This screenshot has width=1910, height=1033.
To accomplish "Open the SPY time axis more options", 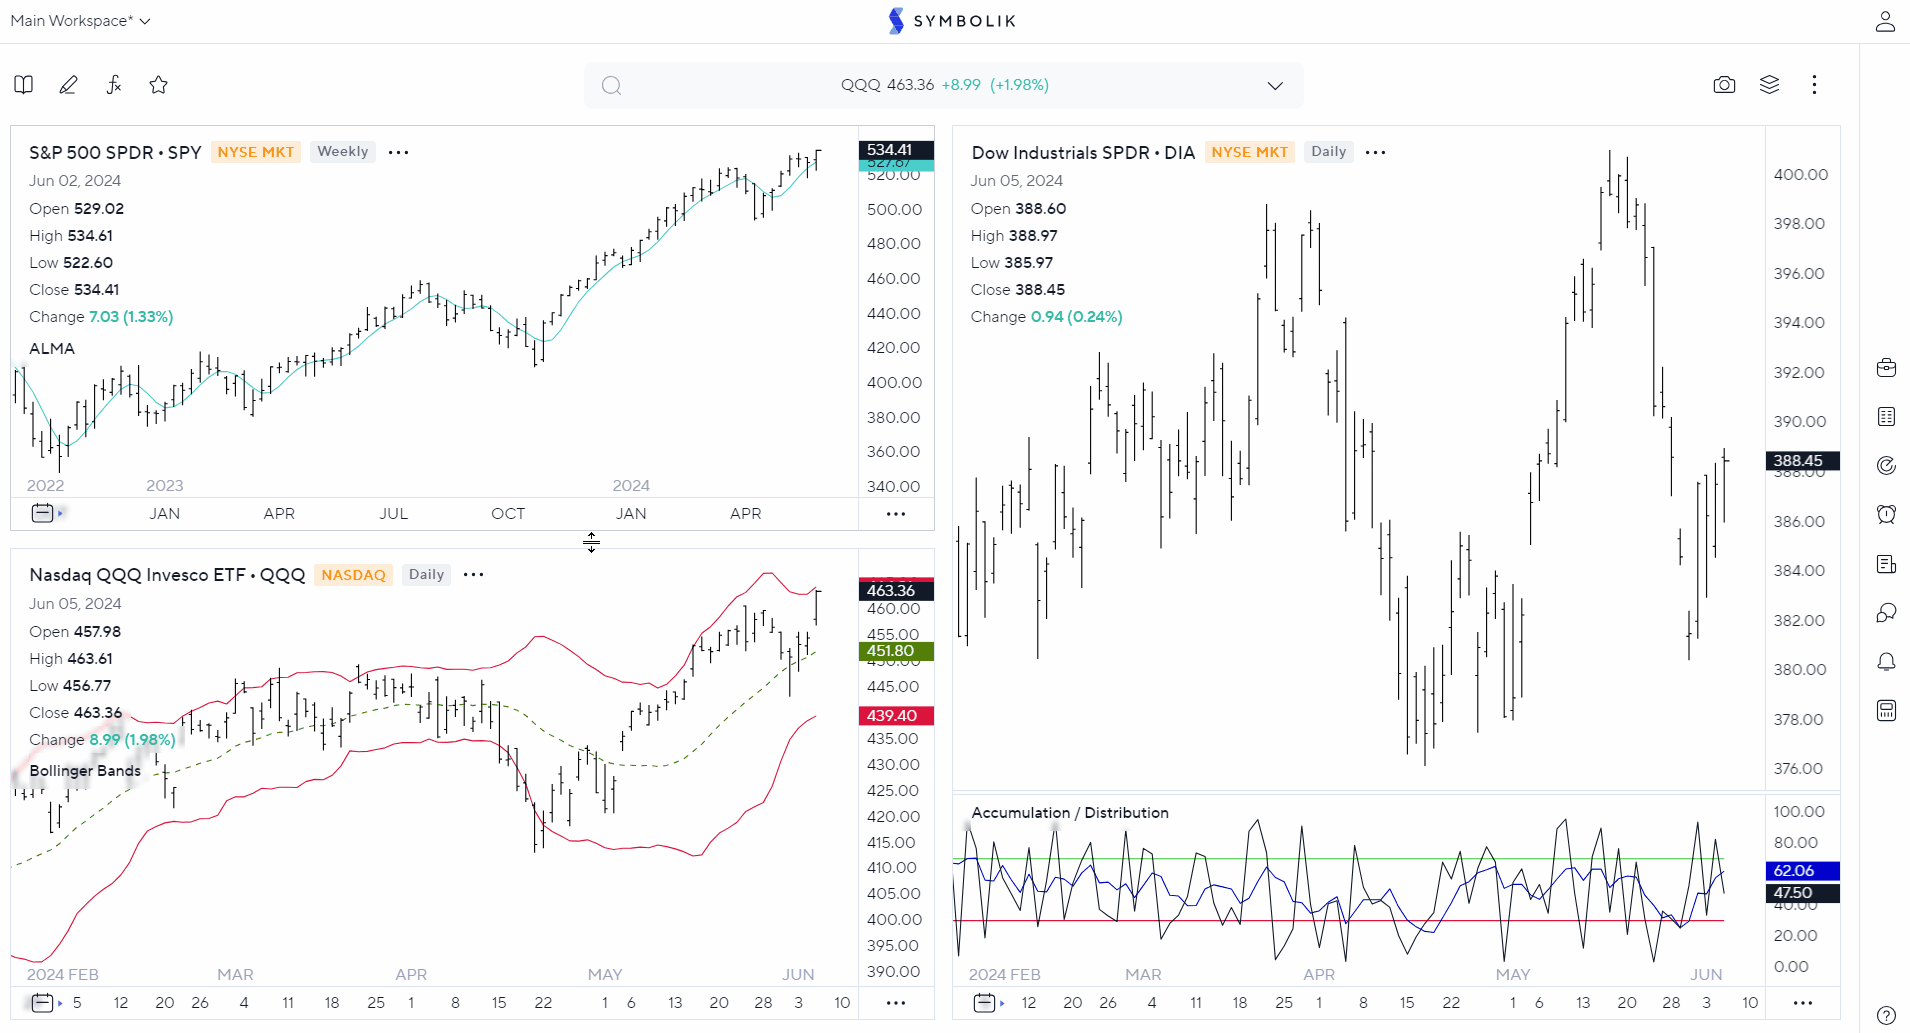I will tap(896, 514).
